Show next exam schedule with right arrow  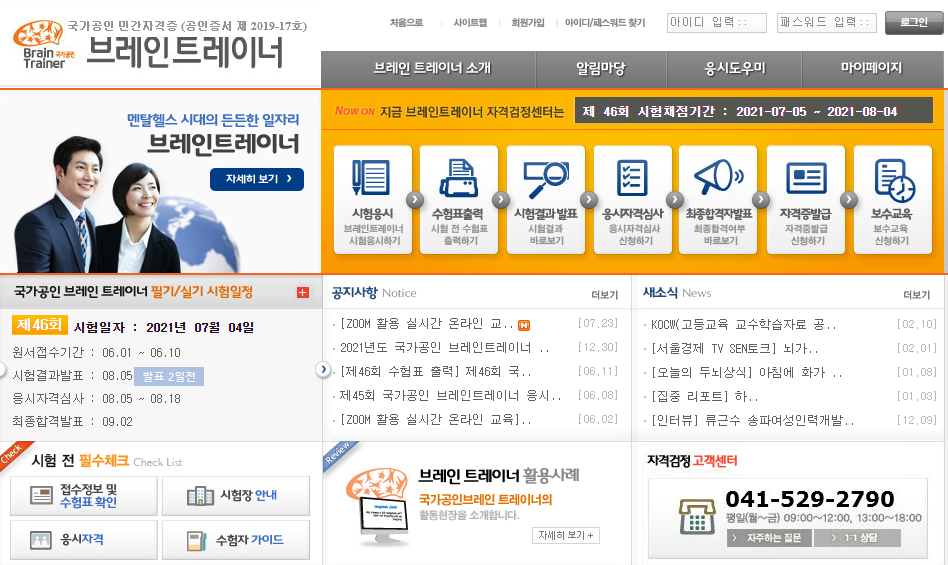click(323, 369)
